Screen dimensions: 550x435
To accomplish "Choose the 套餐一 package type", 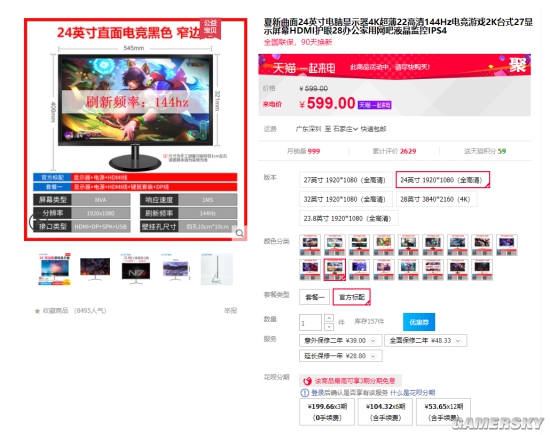I will point(315,297).
